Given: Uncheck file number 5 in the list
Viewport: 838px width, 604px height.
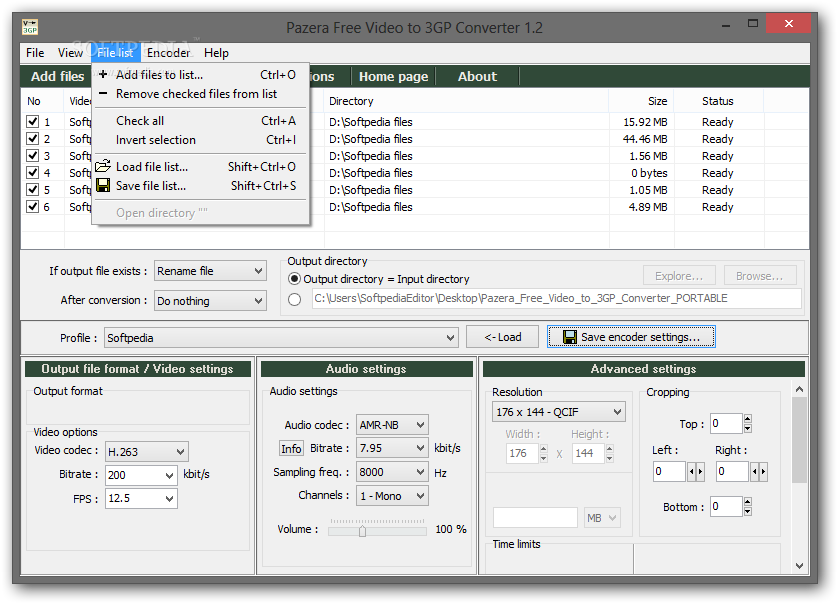Looking at the screenshot, I should (x=33, y=190).
